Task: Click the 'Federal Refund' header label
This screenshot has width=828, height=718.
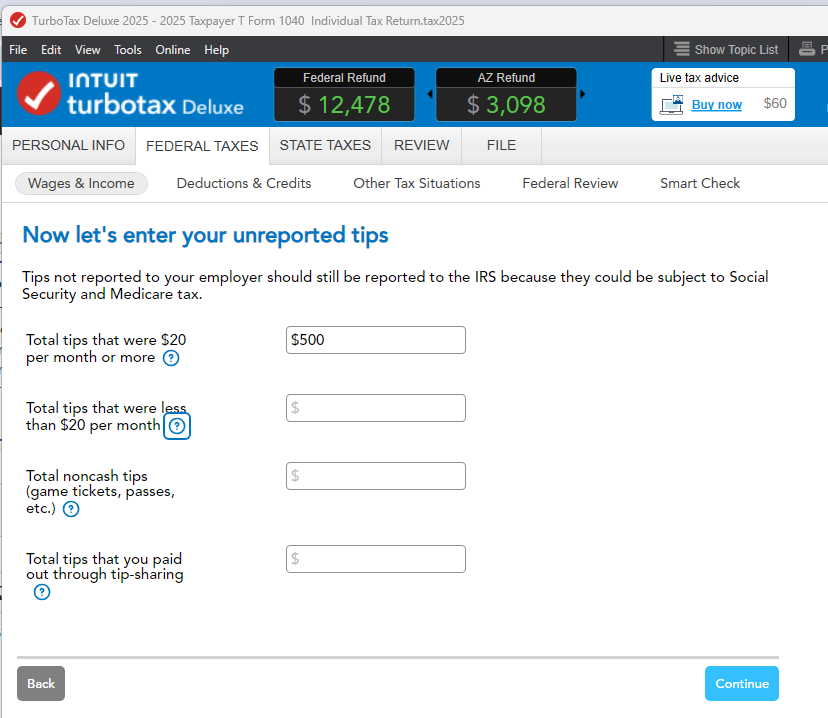Action: (x=344, y=78)
